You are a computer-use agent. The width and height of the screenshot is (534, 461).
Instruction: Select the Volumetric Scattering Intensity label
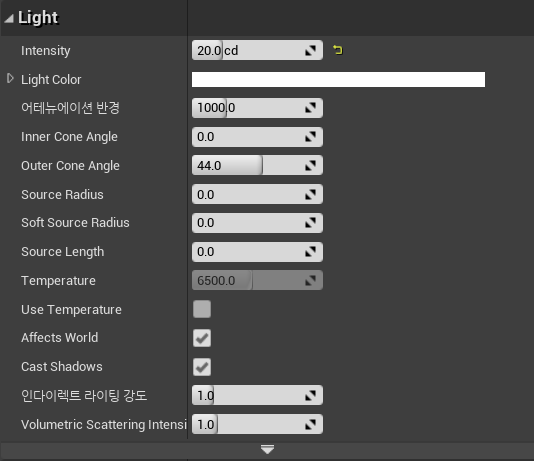coord(104,425)
